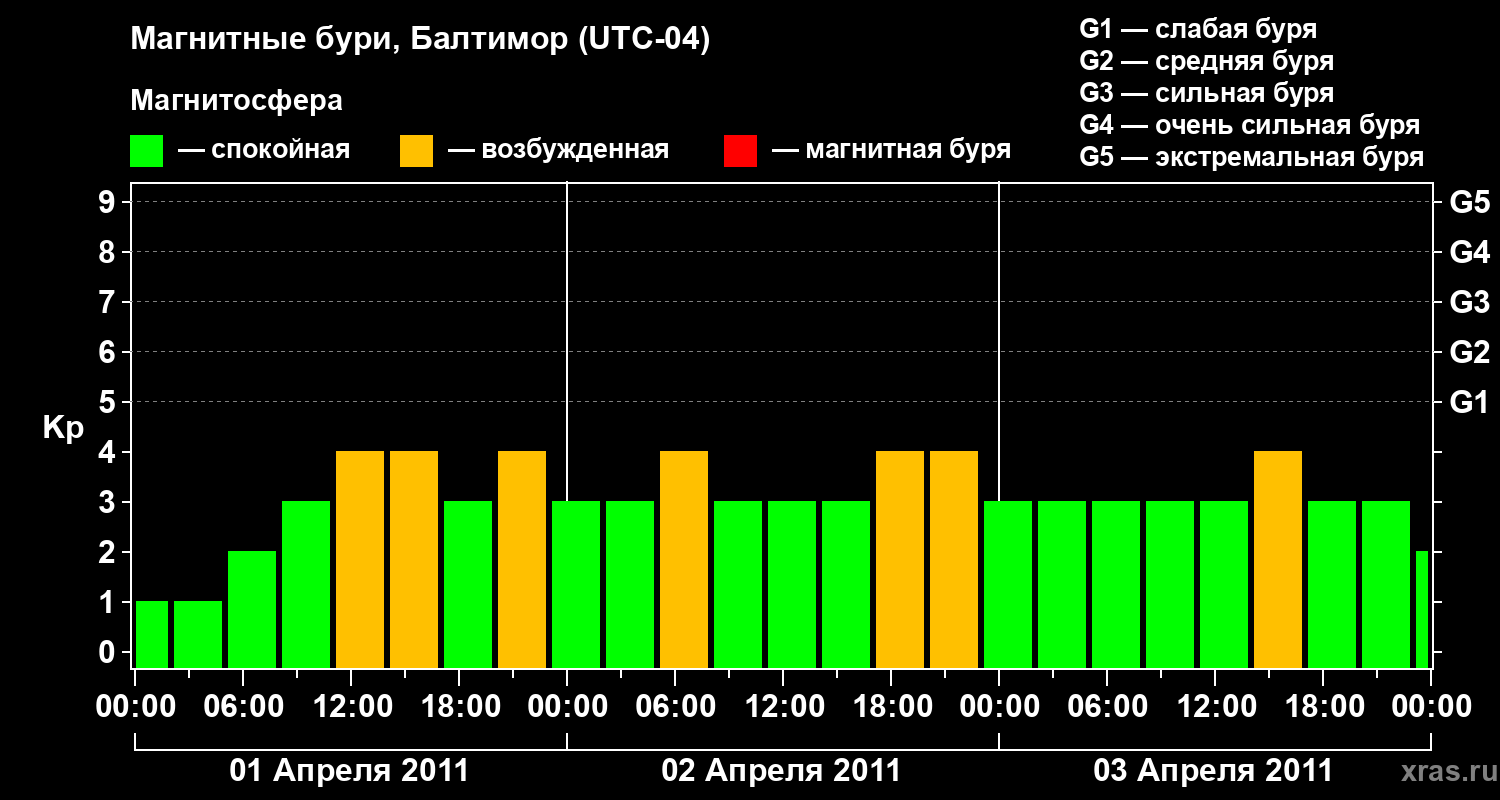Click the yellow bar above 06:00 on 02 Апреля

tap(684, 559)
